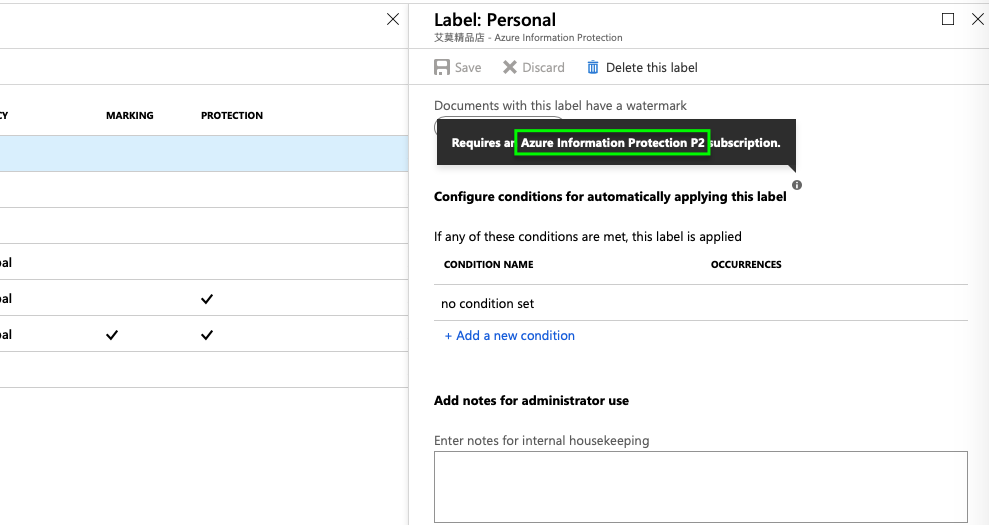This screenshot has height=525, width=989.
Task: Click the Discard X icon
Action: 510,68
